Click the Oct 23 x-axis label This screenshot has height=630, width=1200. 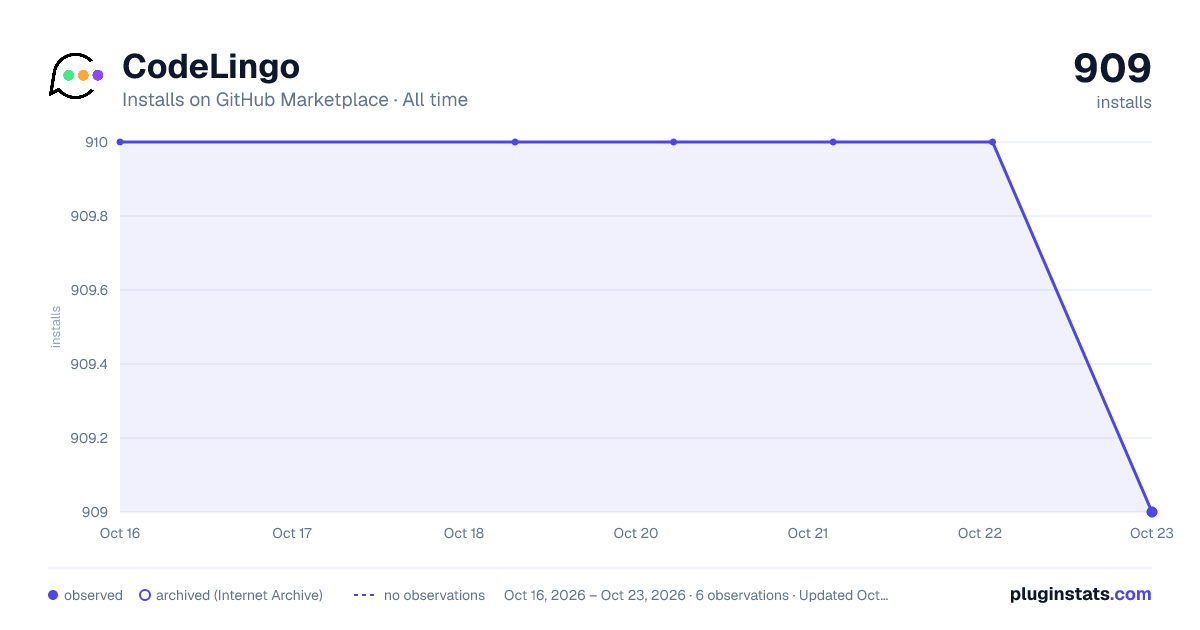[x=1151, y=534]
